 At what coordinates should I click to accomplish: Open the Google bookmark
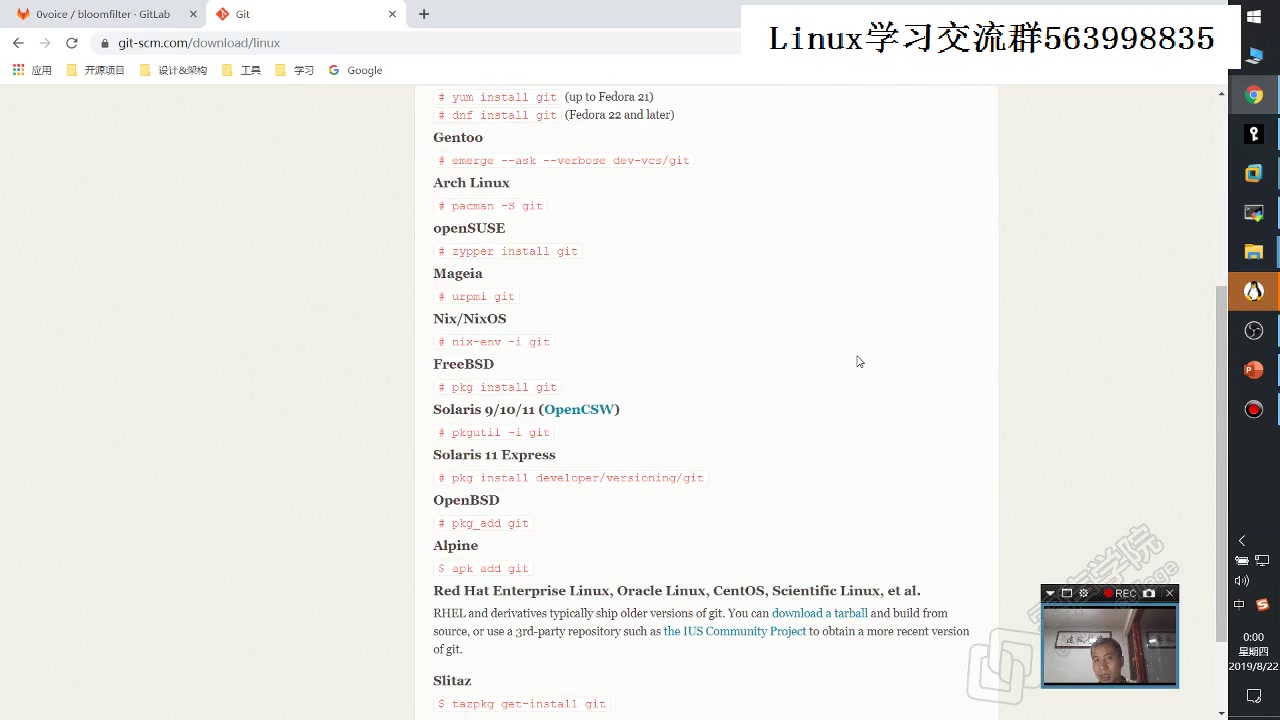pyautogui.click(x=355, y=70)
